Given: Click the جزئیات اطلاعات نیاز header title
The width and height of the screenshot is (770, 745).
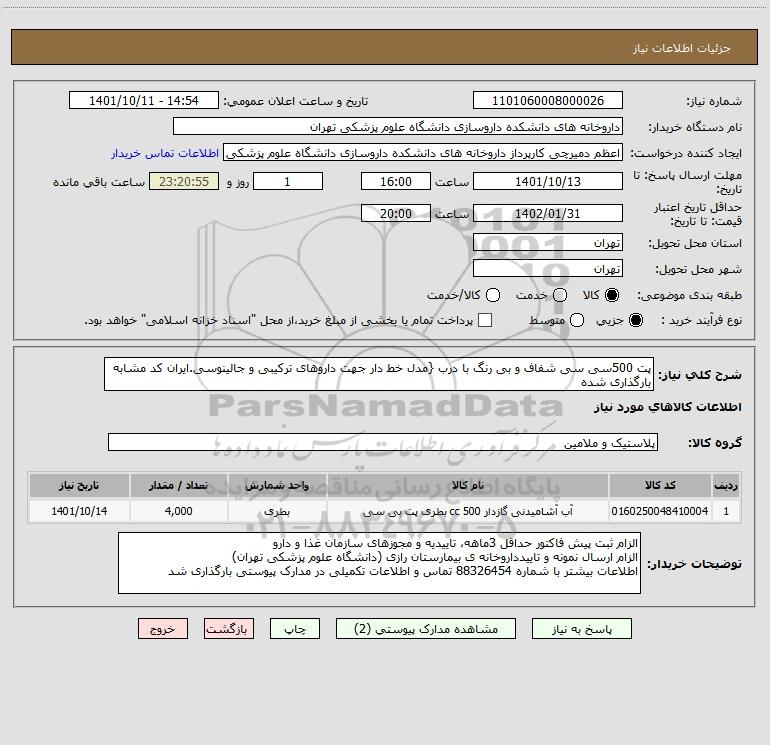Looking at the screenshot, I should (x=682, y=48).
